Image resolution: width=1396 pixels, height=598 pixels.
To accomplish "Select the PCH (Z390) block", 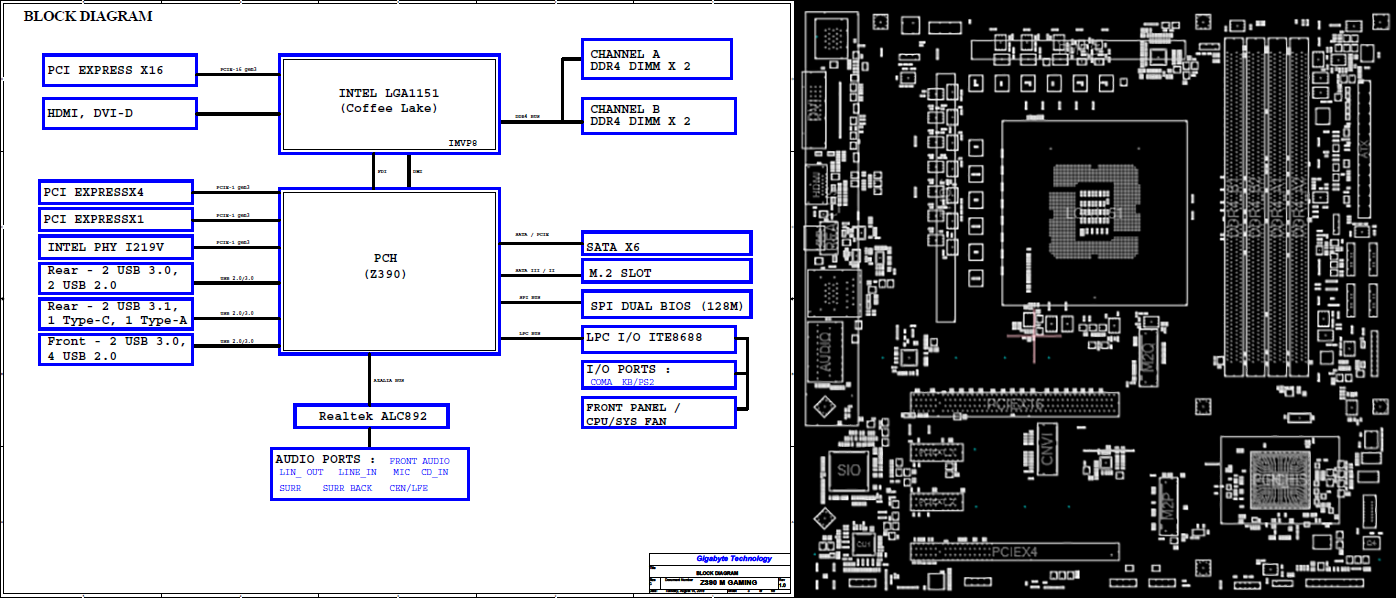I will click(x=389, y=270).
